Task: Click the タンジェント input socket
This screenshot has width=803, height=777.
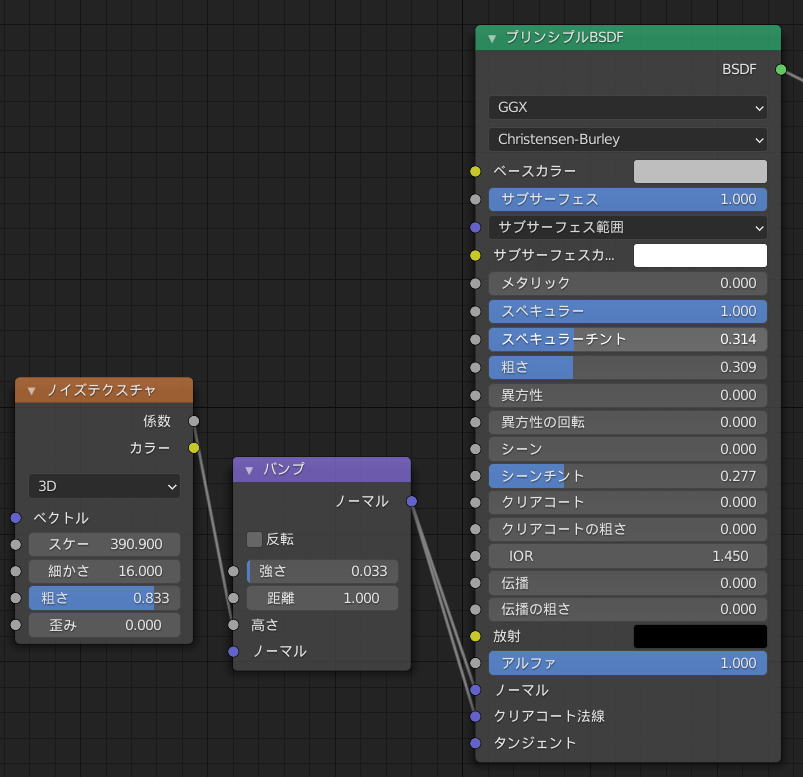Action: 475,743
